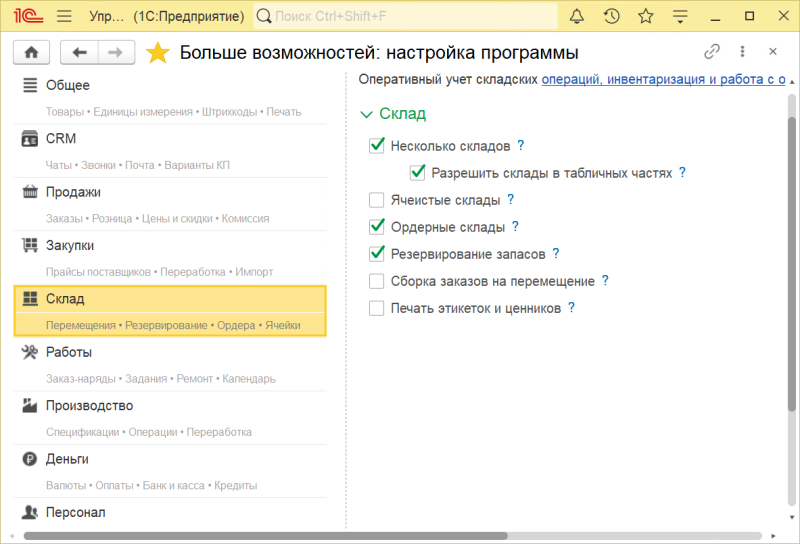Collapse the Склад group chevron
Image resolution: width=800 pixels, height=544 pixels.
pos(366,114)
